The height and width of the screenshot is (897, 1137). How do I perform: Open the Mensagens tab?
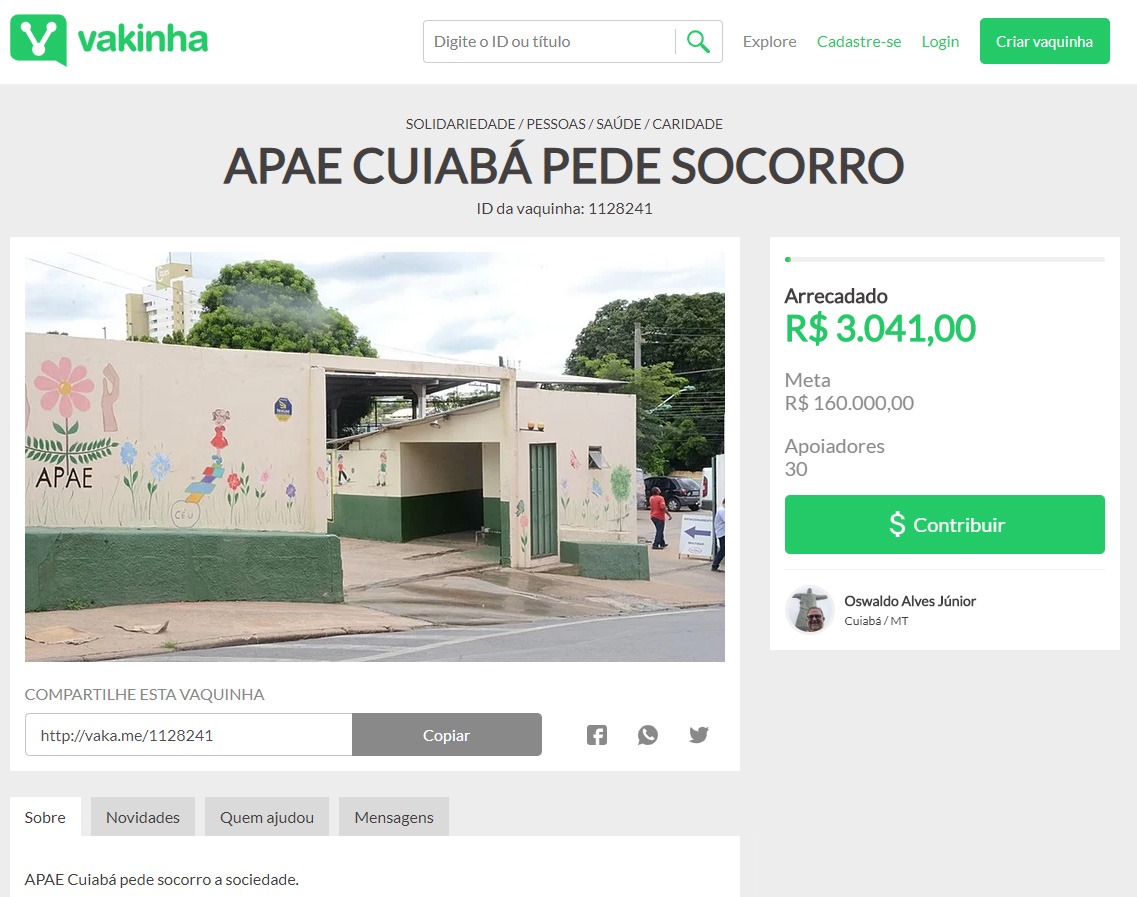[394, 817]
